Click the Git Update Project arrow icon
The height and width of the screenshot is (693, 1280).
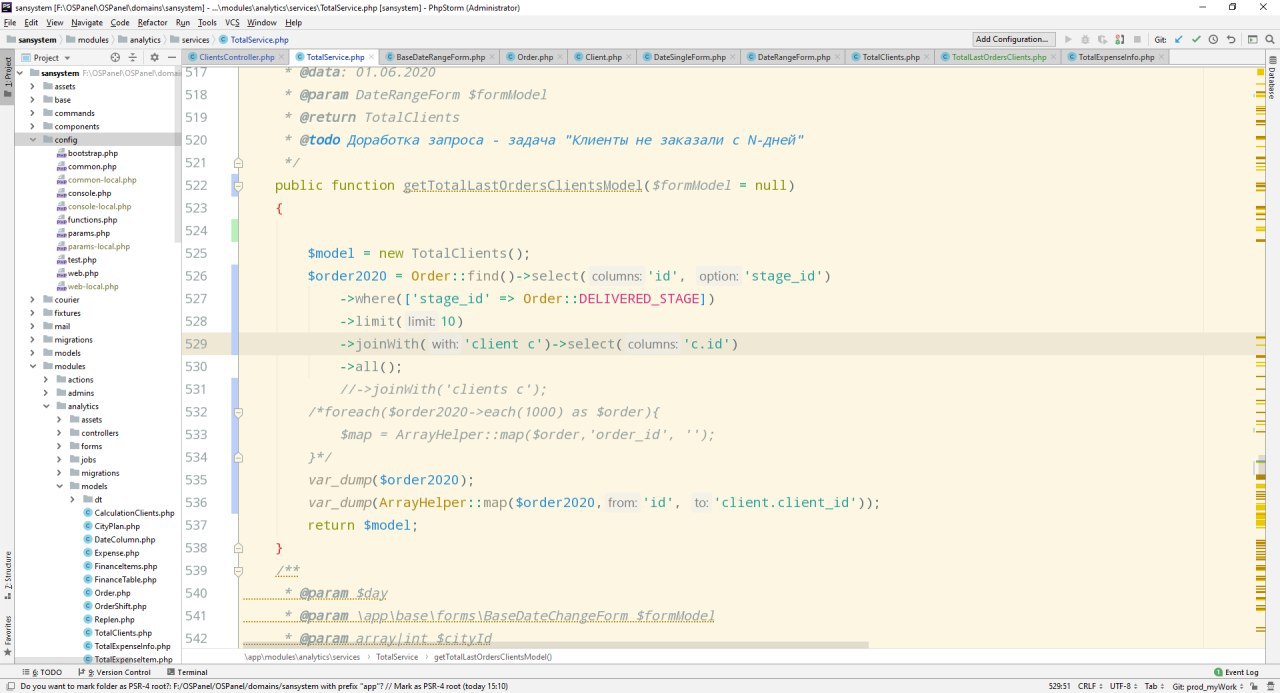(x=1179, y=39)
